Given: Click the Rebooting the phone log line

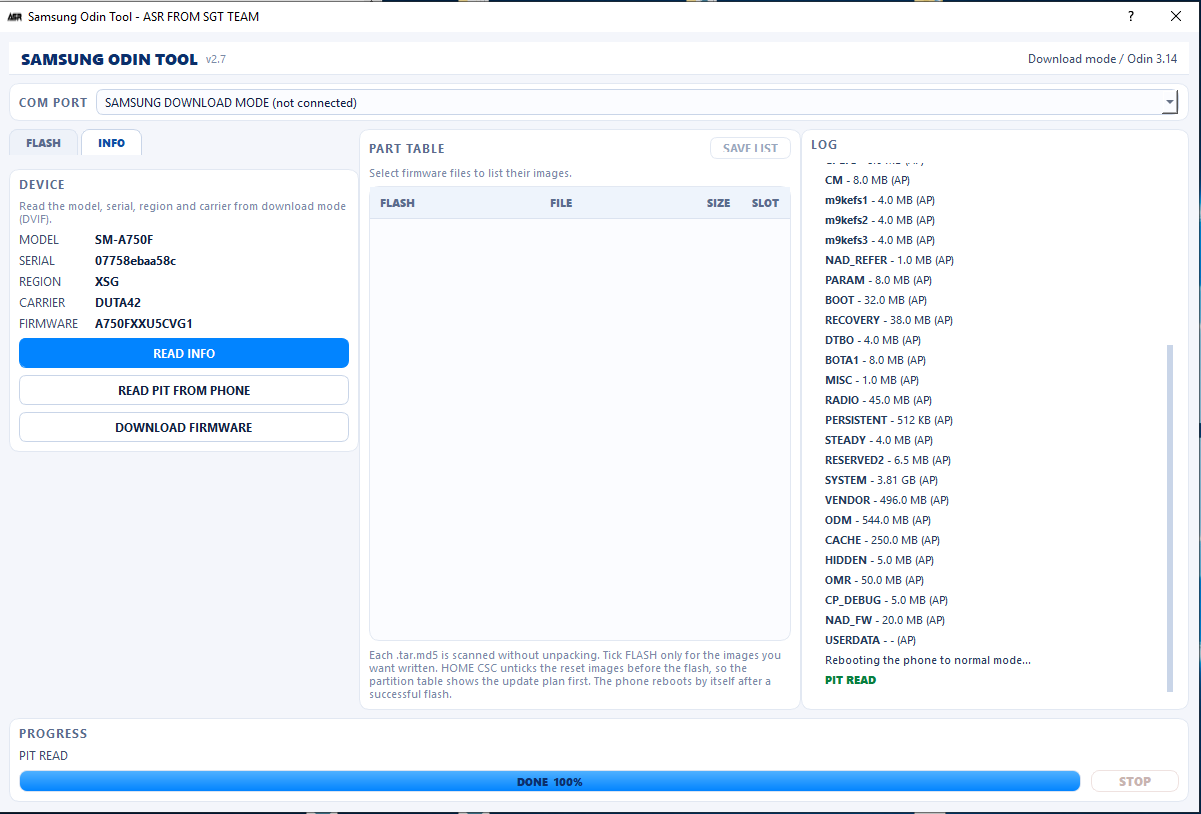Looking at the screenshot, I should click(x=928, y=660).
